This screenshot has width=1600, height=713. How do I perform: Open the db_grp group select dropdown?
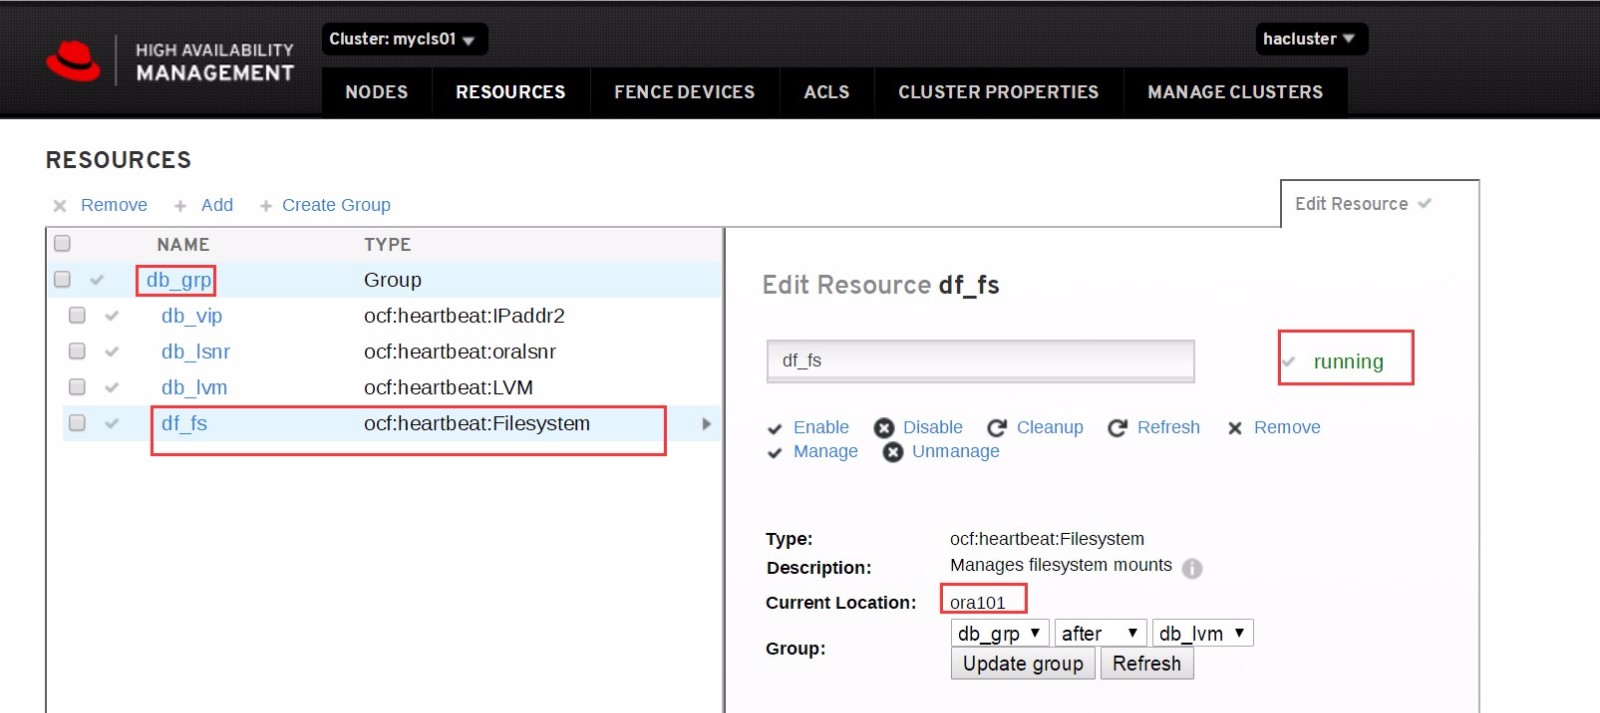[x=1000, y=633]
